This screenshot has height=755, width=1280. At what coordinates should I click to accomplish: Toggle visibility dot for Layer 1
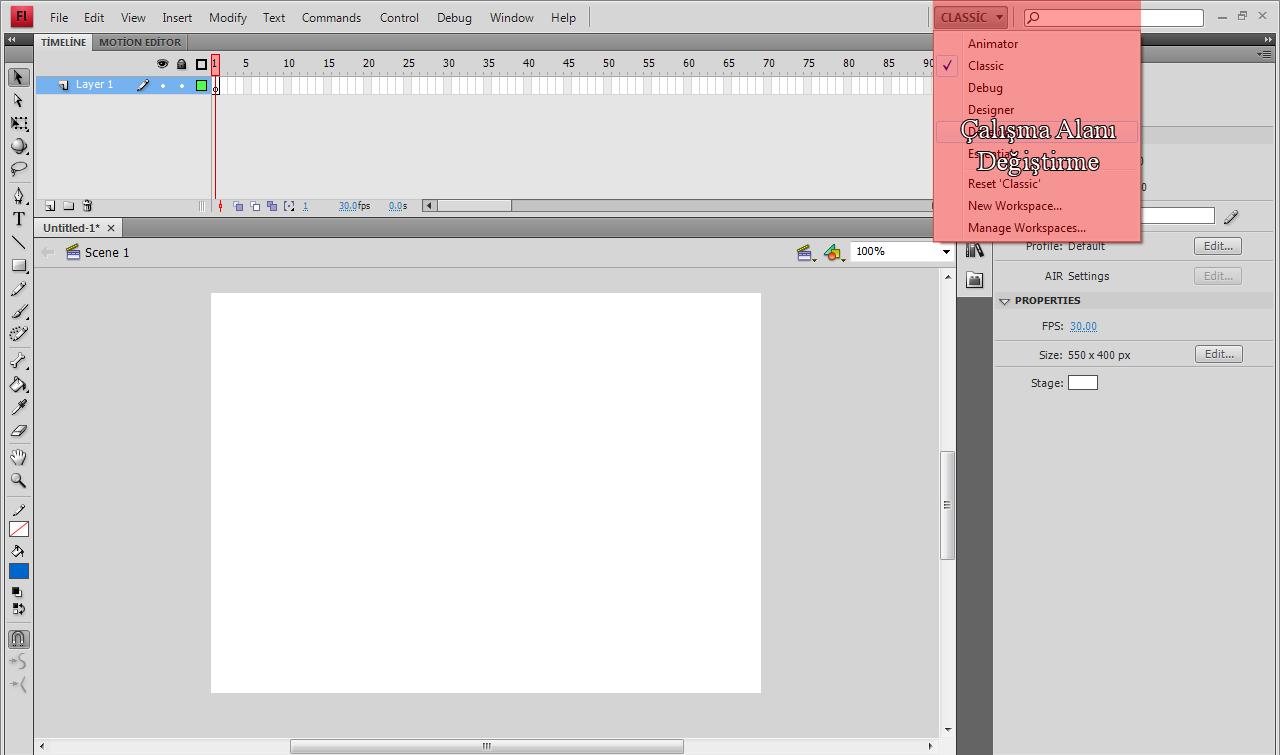(162, 85)
